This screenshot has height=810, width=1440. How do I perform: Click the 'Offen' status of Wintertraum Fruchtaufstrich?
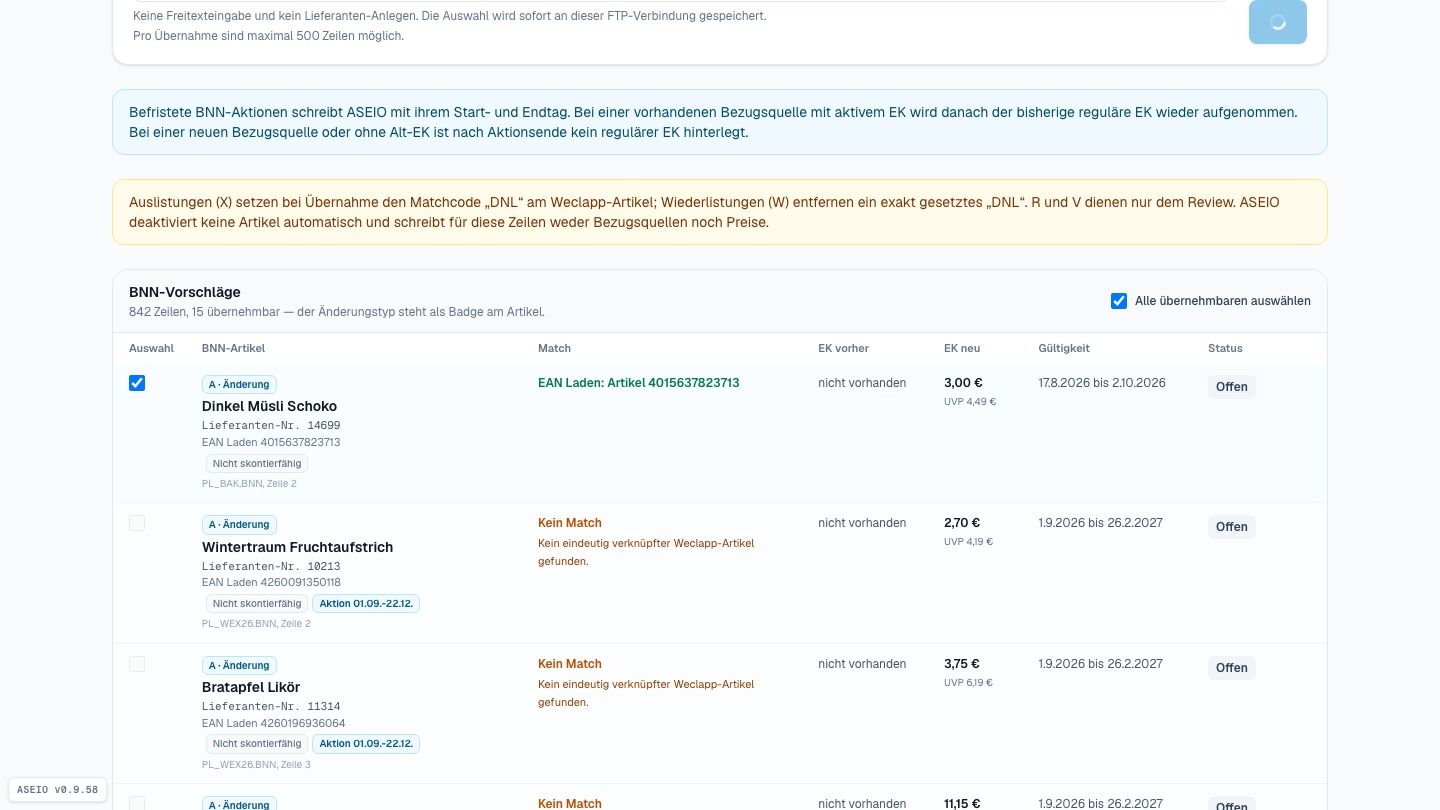click(1232, 527)
